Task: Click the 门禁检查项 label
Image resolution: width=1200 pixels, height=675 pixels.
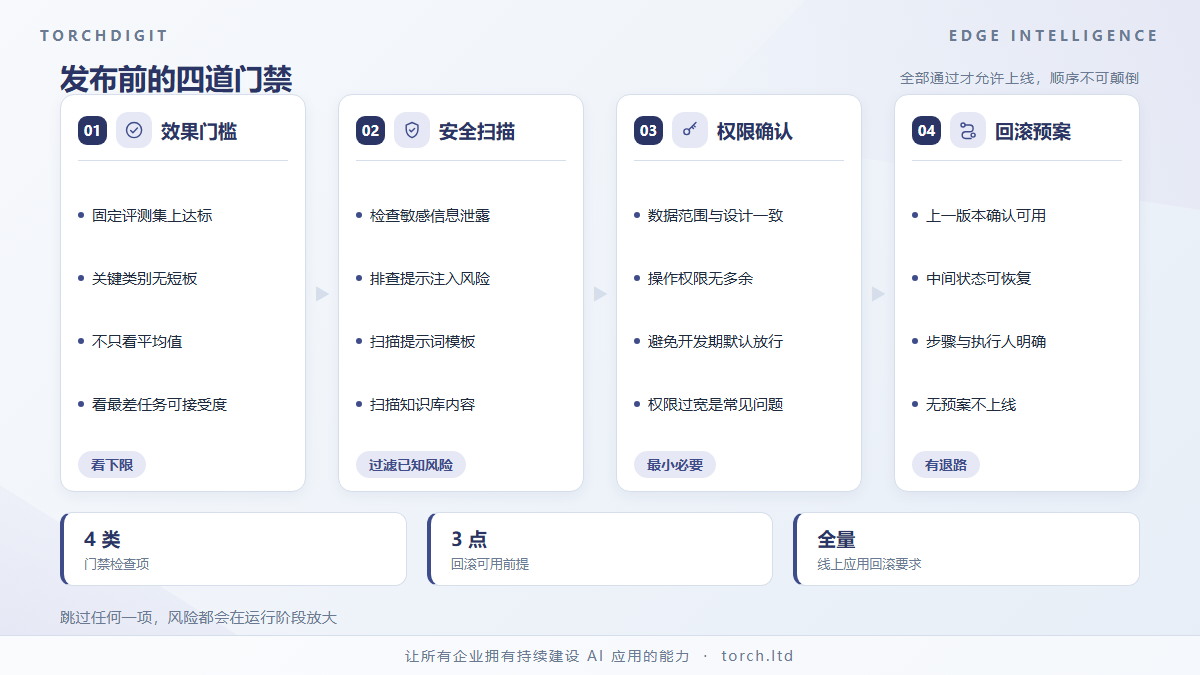Action: tap(117, 564)
